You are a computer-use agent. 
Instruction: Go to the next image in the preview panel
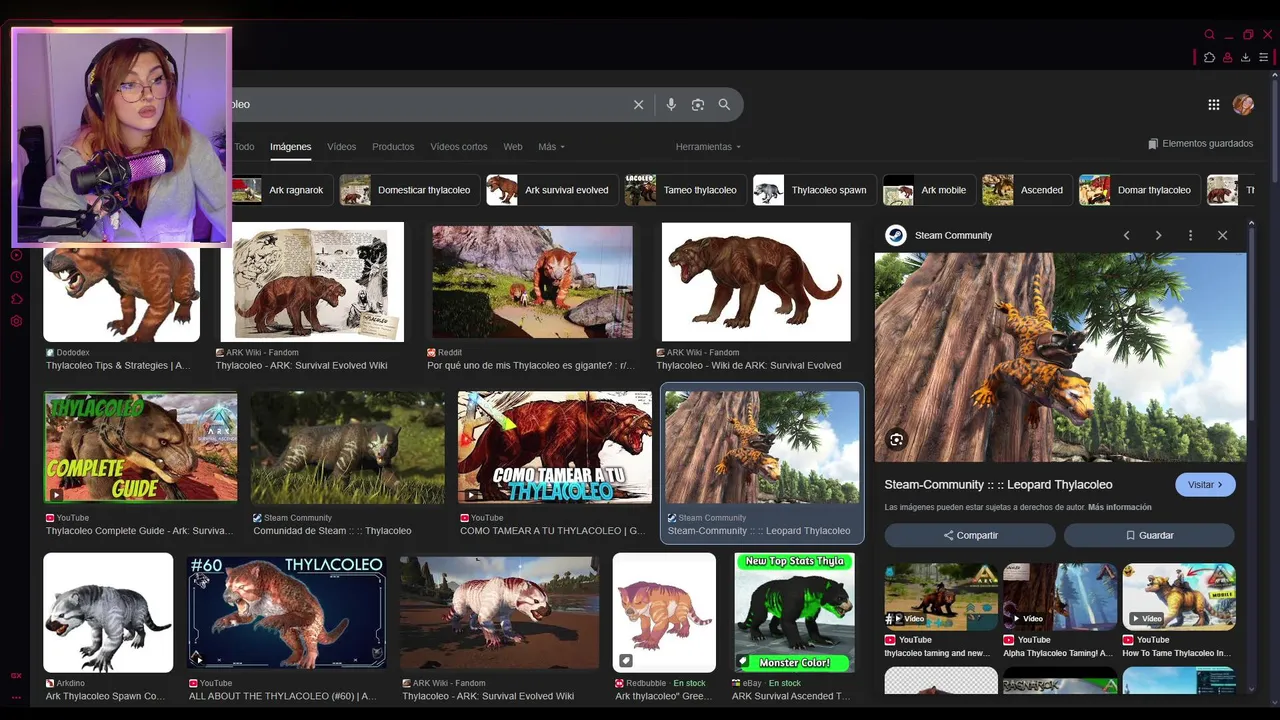(1158, 235)
